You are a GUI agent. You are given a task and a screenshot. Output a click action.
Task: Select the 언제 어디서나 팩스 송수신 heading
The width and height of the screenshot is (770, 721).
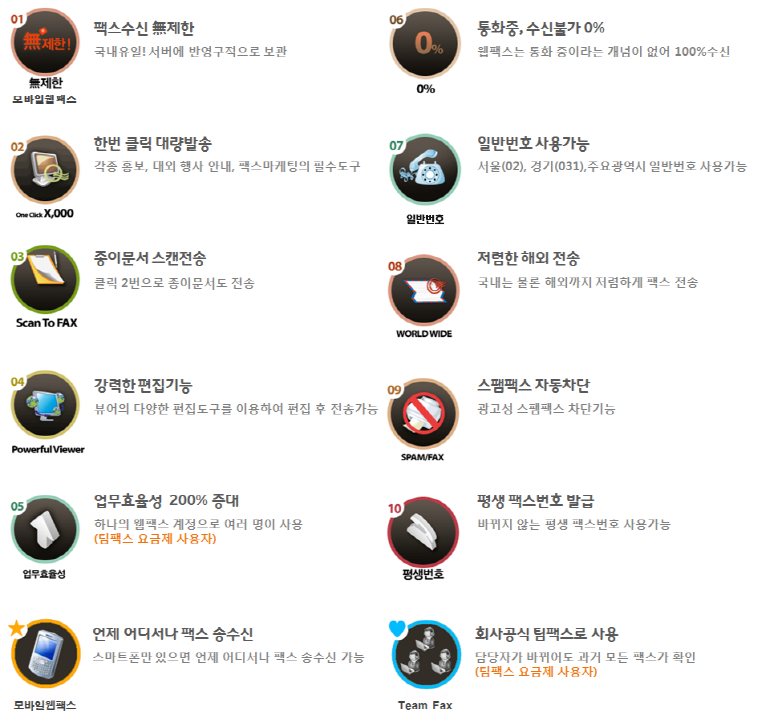(x=173, y=634)
